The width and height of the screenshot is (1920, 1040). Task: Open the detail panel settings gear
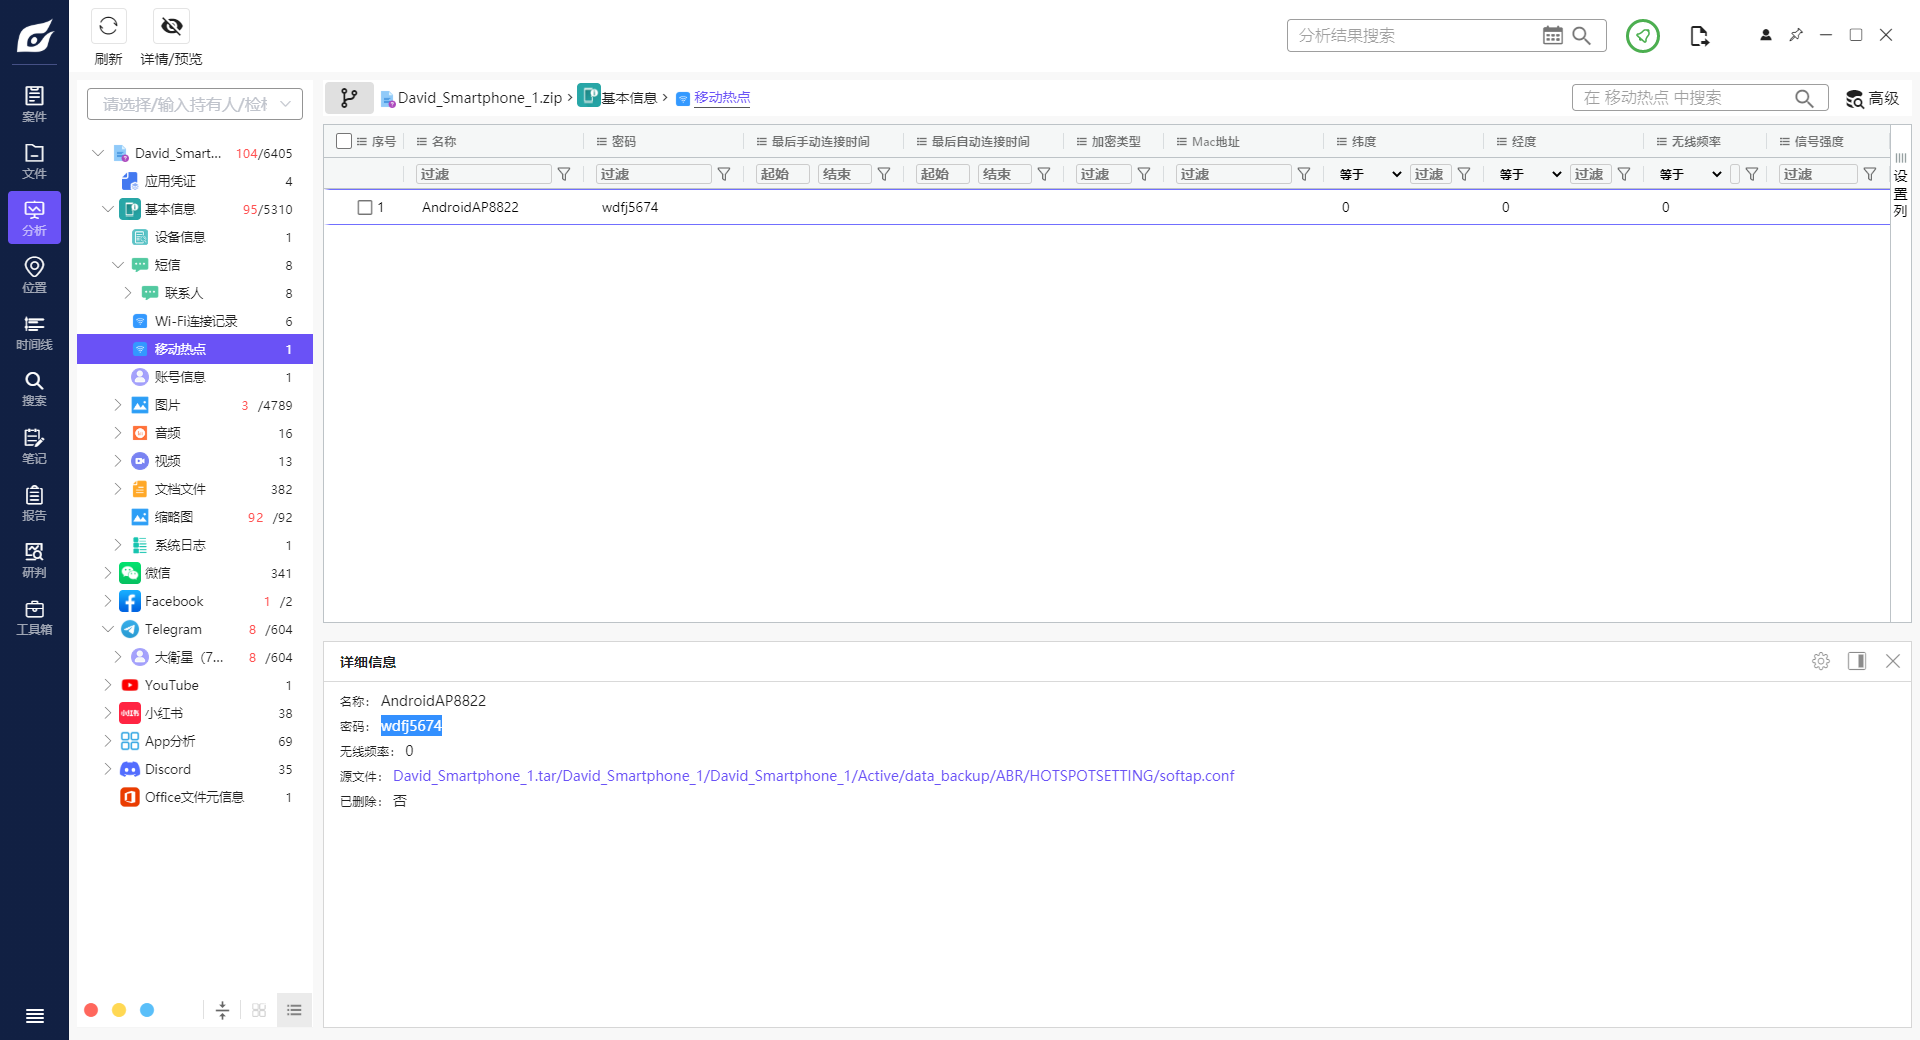click(x=1821, y=661)
